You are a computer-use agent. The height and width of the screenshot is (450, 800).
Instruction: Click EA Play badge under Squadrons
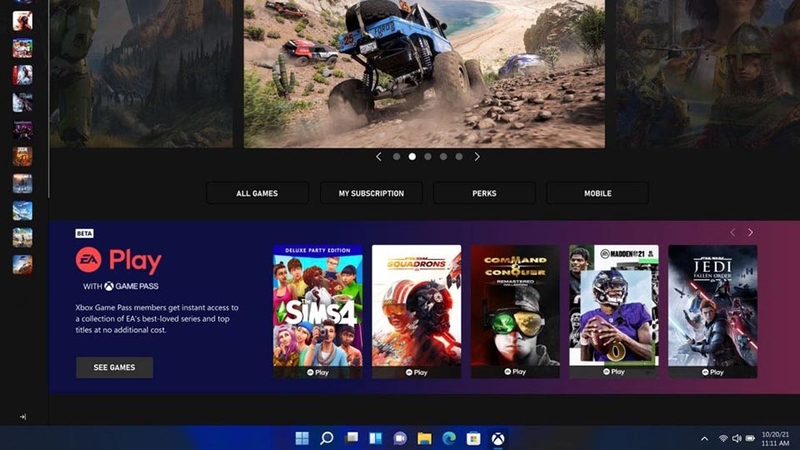[416, 372]
